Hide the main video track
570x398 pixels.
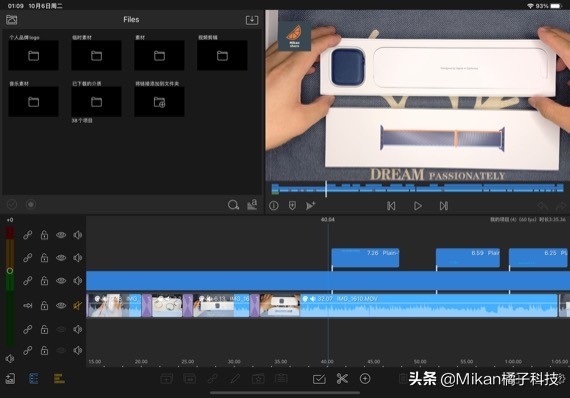(x=61, y=305)
